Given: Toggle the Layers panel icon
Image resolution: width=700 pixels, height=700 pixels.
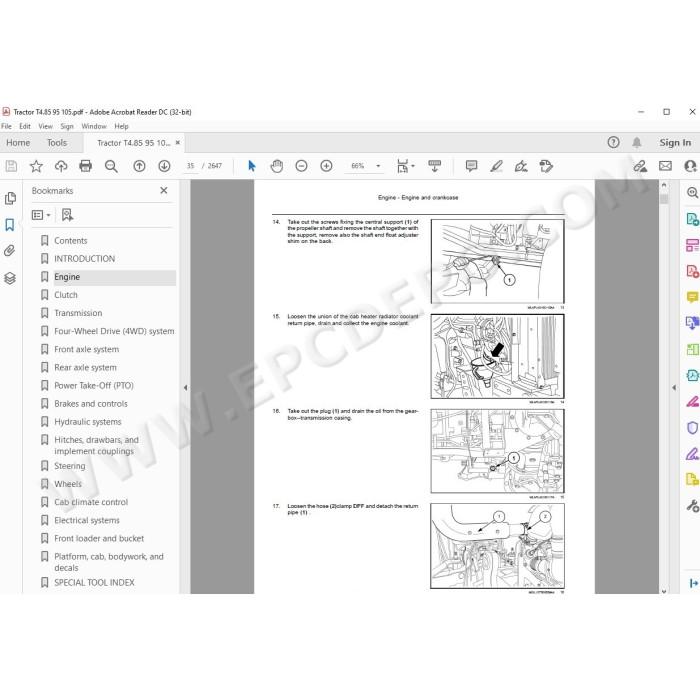Looking at the screenshot, I should tap(10, 278).
